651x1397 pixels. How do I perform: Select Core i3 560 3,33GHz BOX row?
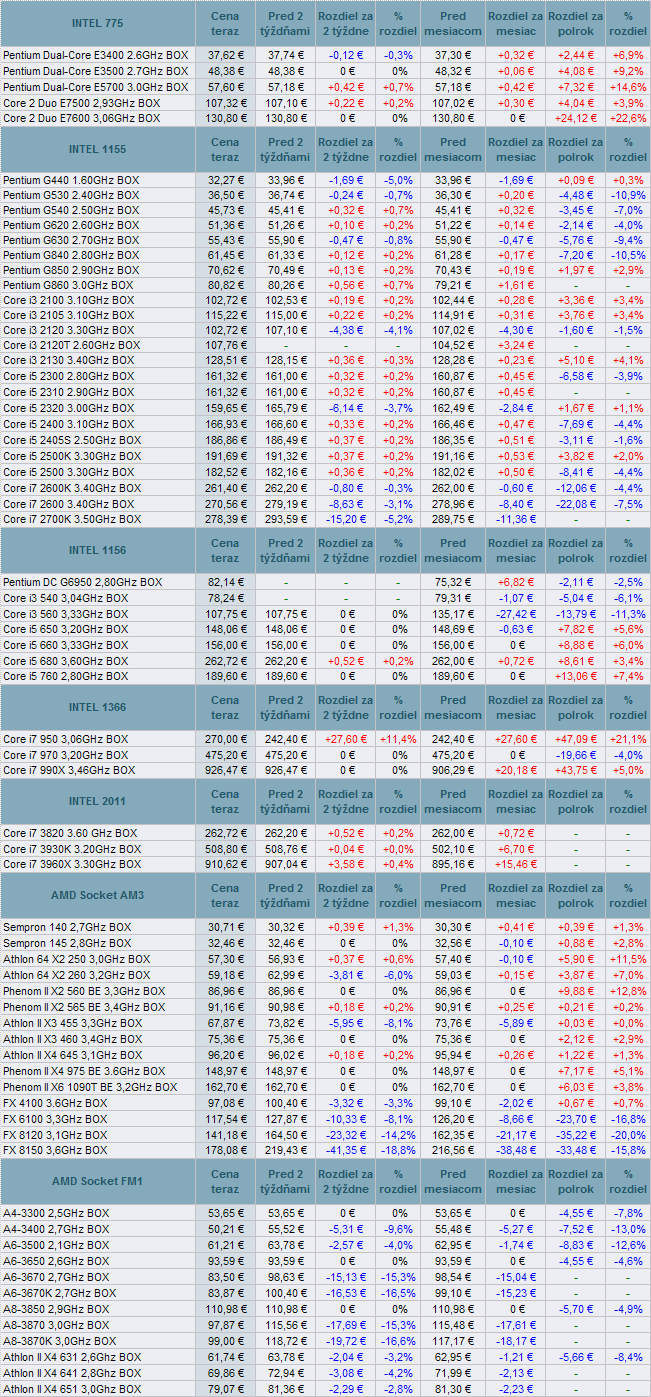[x=325, y=613]
